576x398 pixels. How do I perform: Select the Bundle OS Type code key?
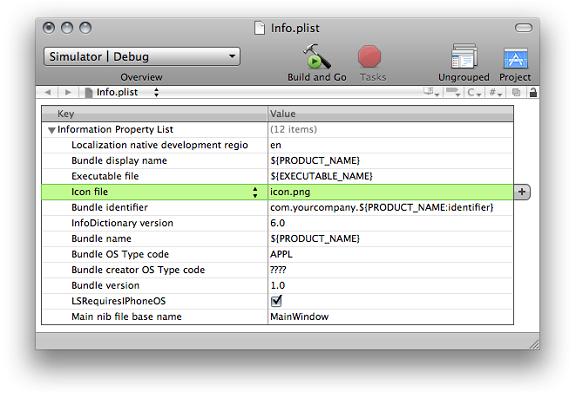pos(120,254)
